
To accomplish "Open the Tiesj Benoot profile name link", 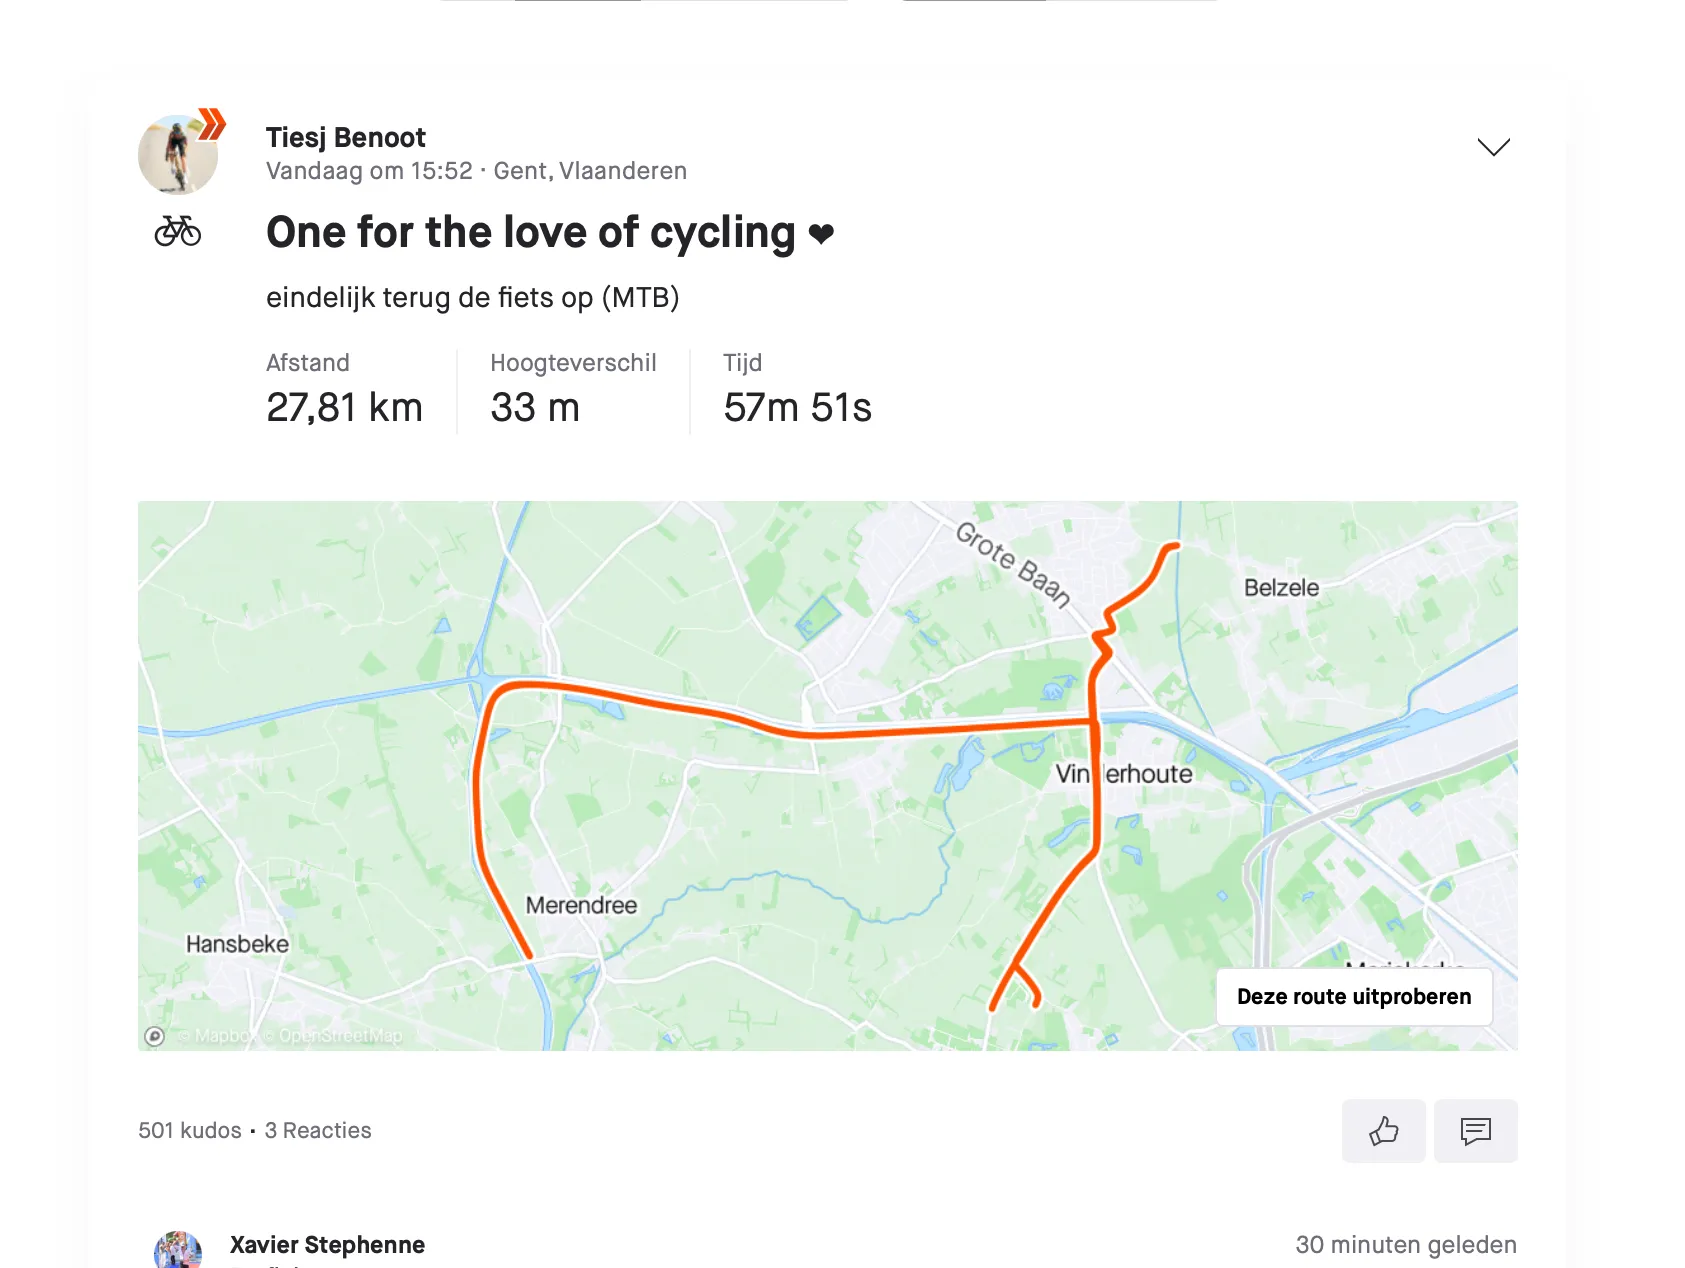I will pyautogui.click(x=345, y=137).
